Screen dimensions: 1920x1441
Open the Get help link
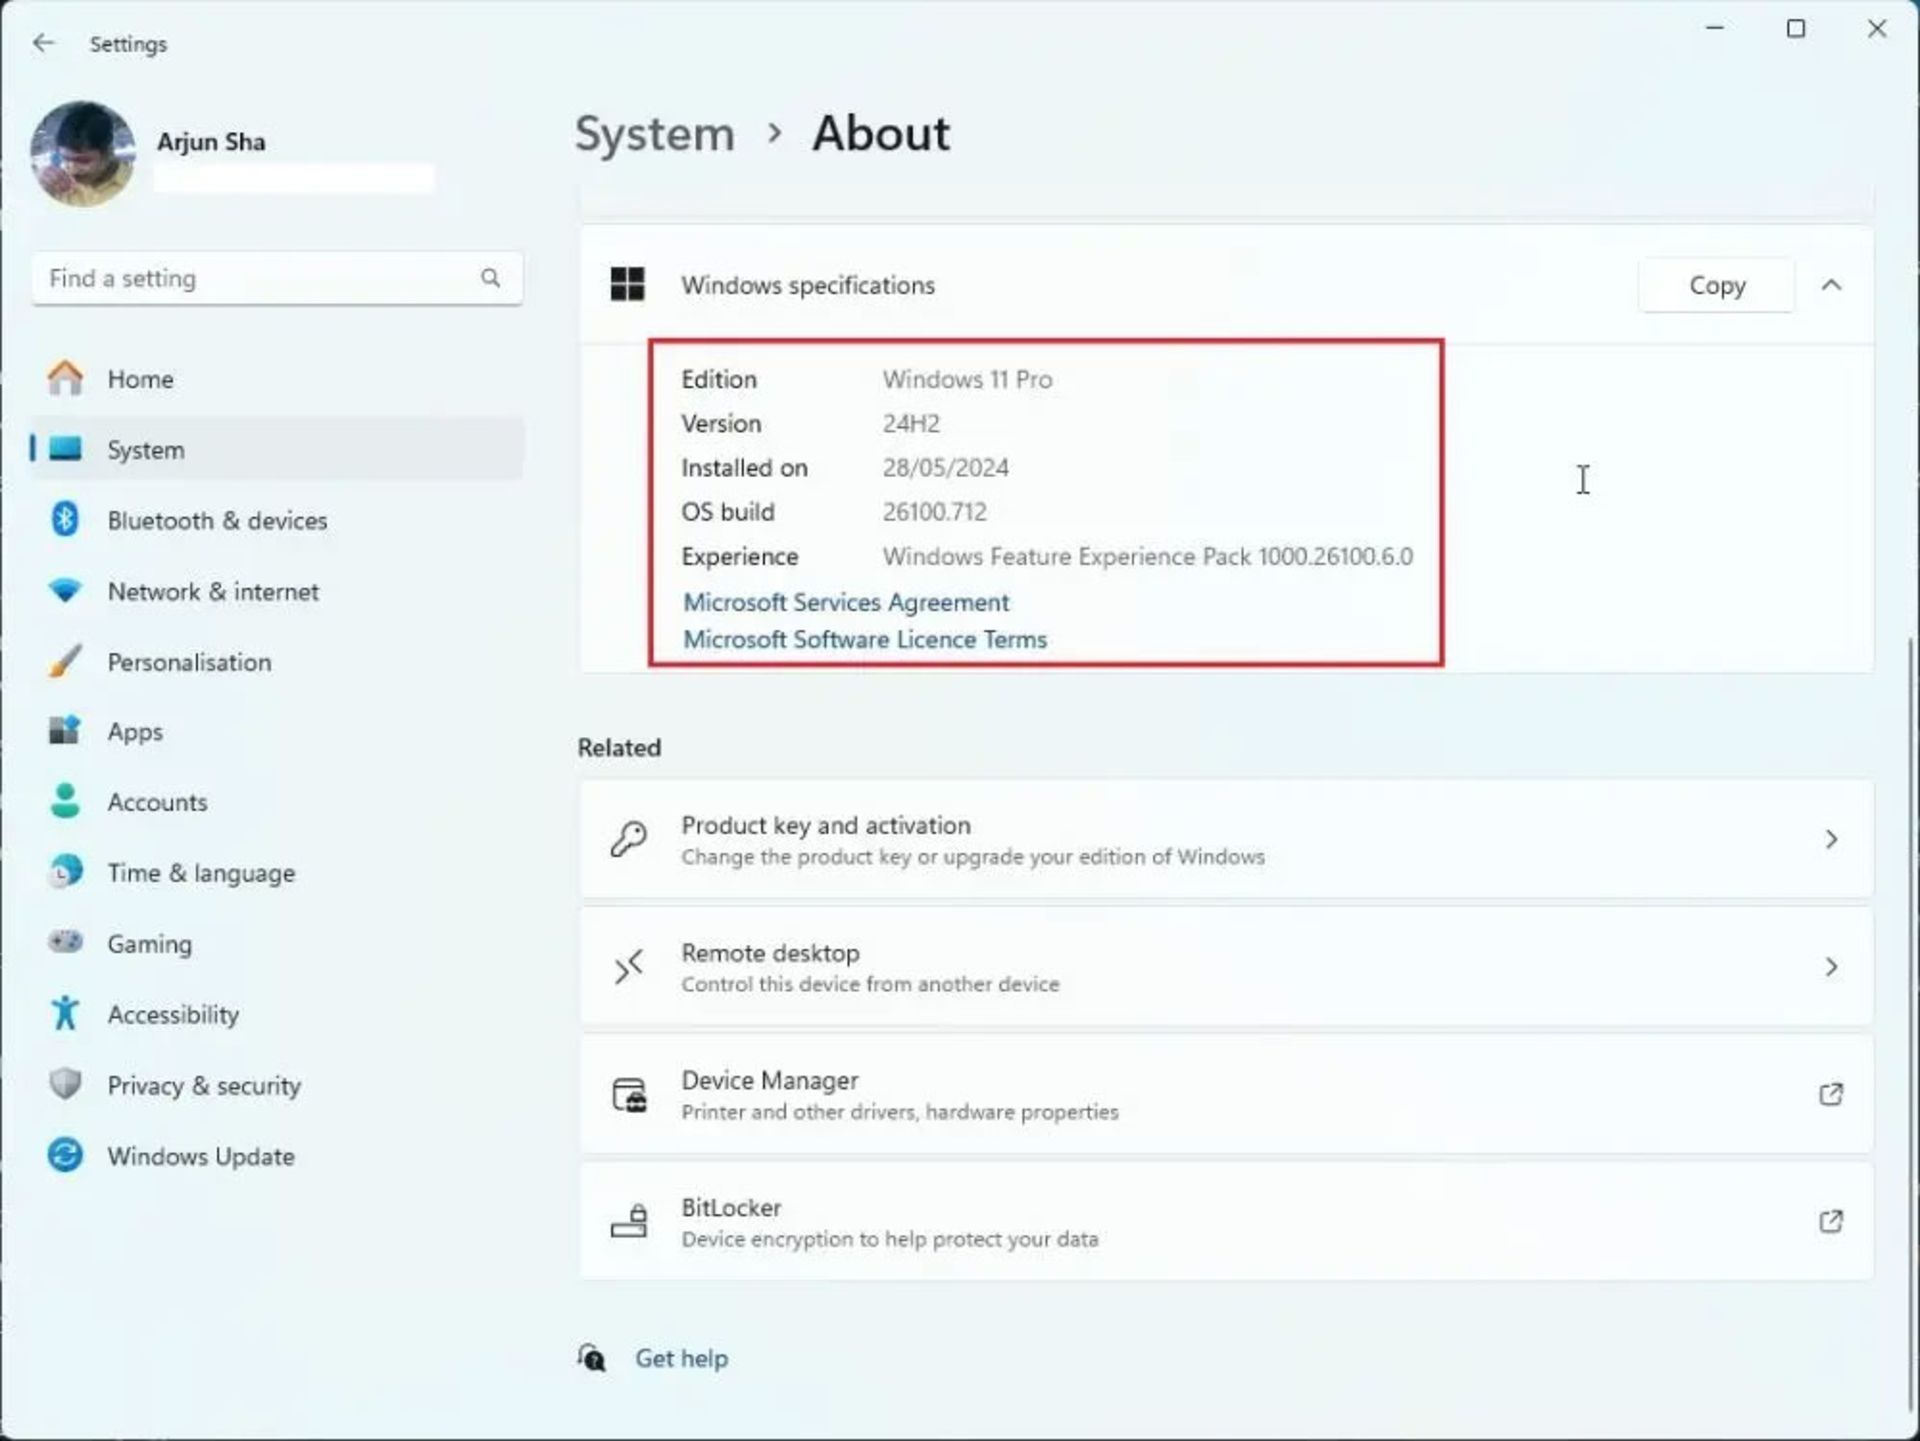pyautogui.click(x=682, y=1359)
